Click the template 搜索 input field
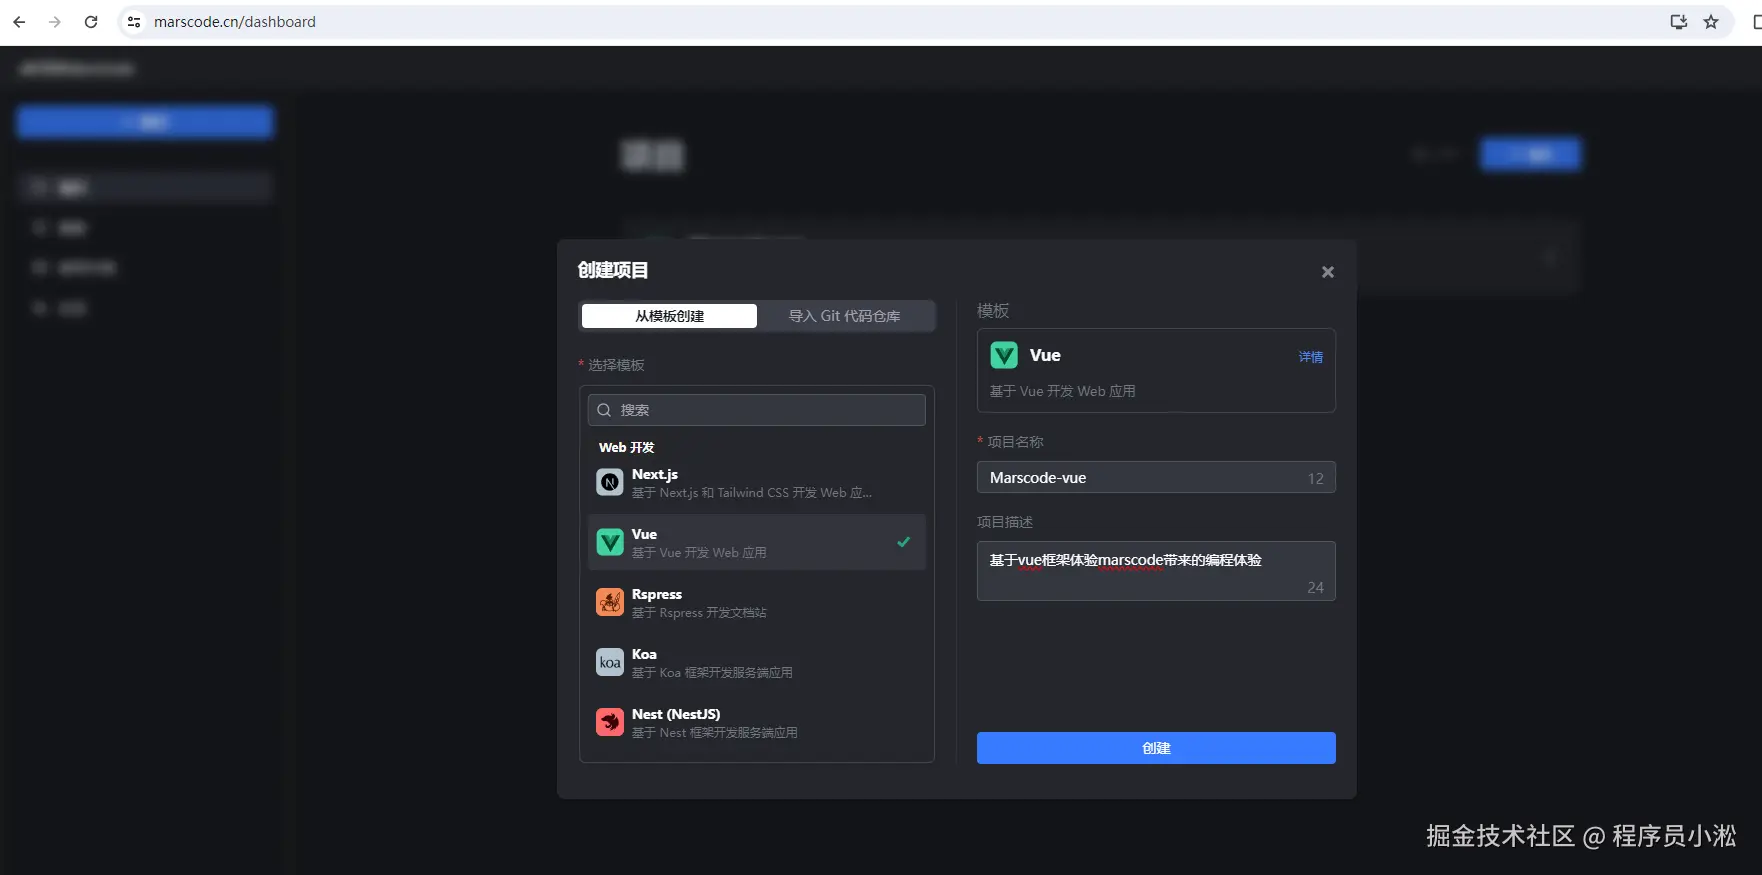This screenshot has height=875, width=1762. tap(757, 410)
